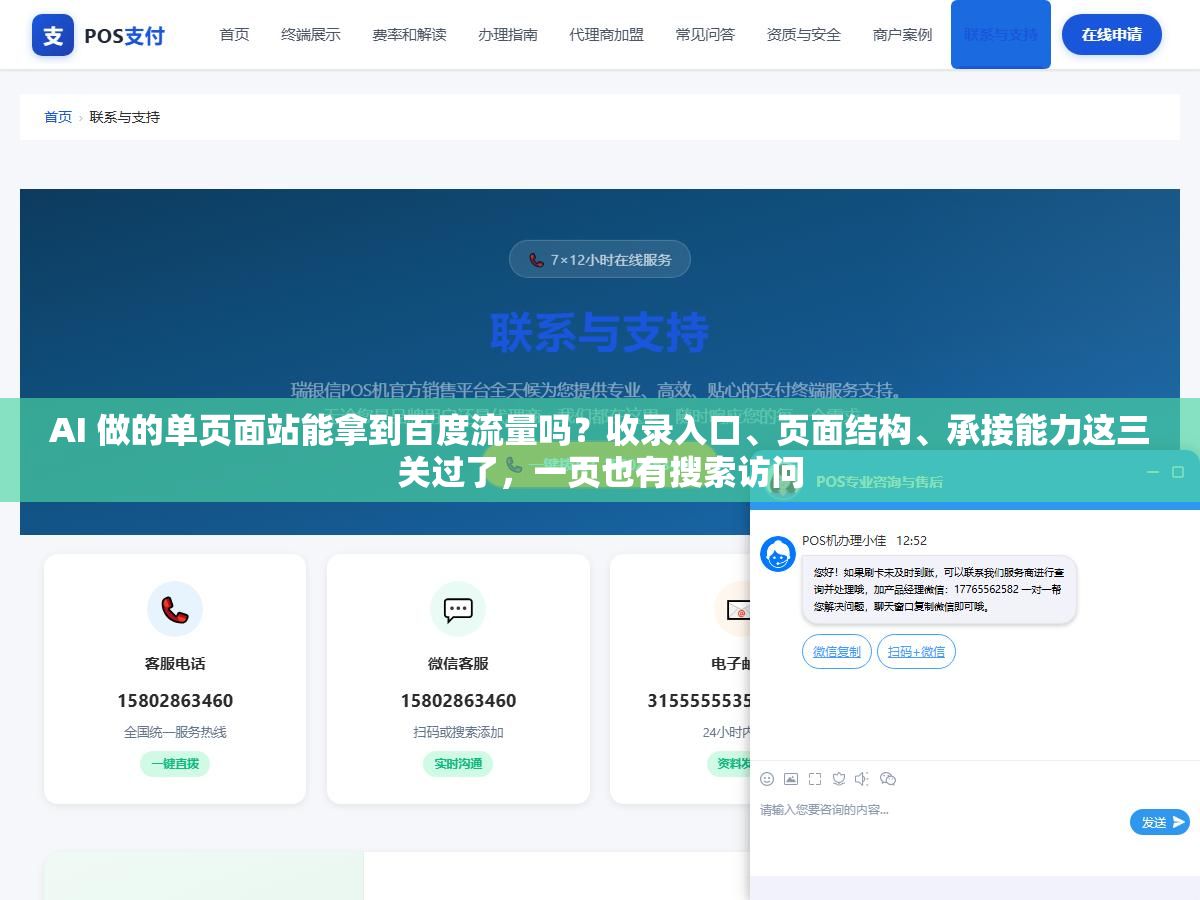The width and height of the screenshot is (1200, 900).
Task: Toggle the chat sound speaker icon
Action: (863, 778)
